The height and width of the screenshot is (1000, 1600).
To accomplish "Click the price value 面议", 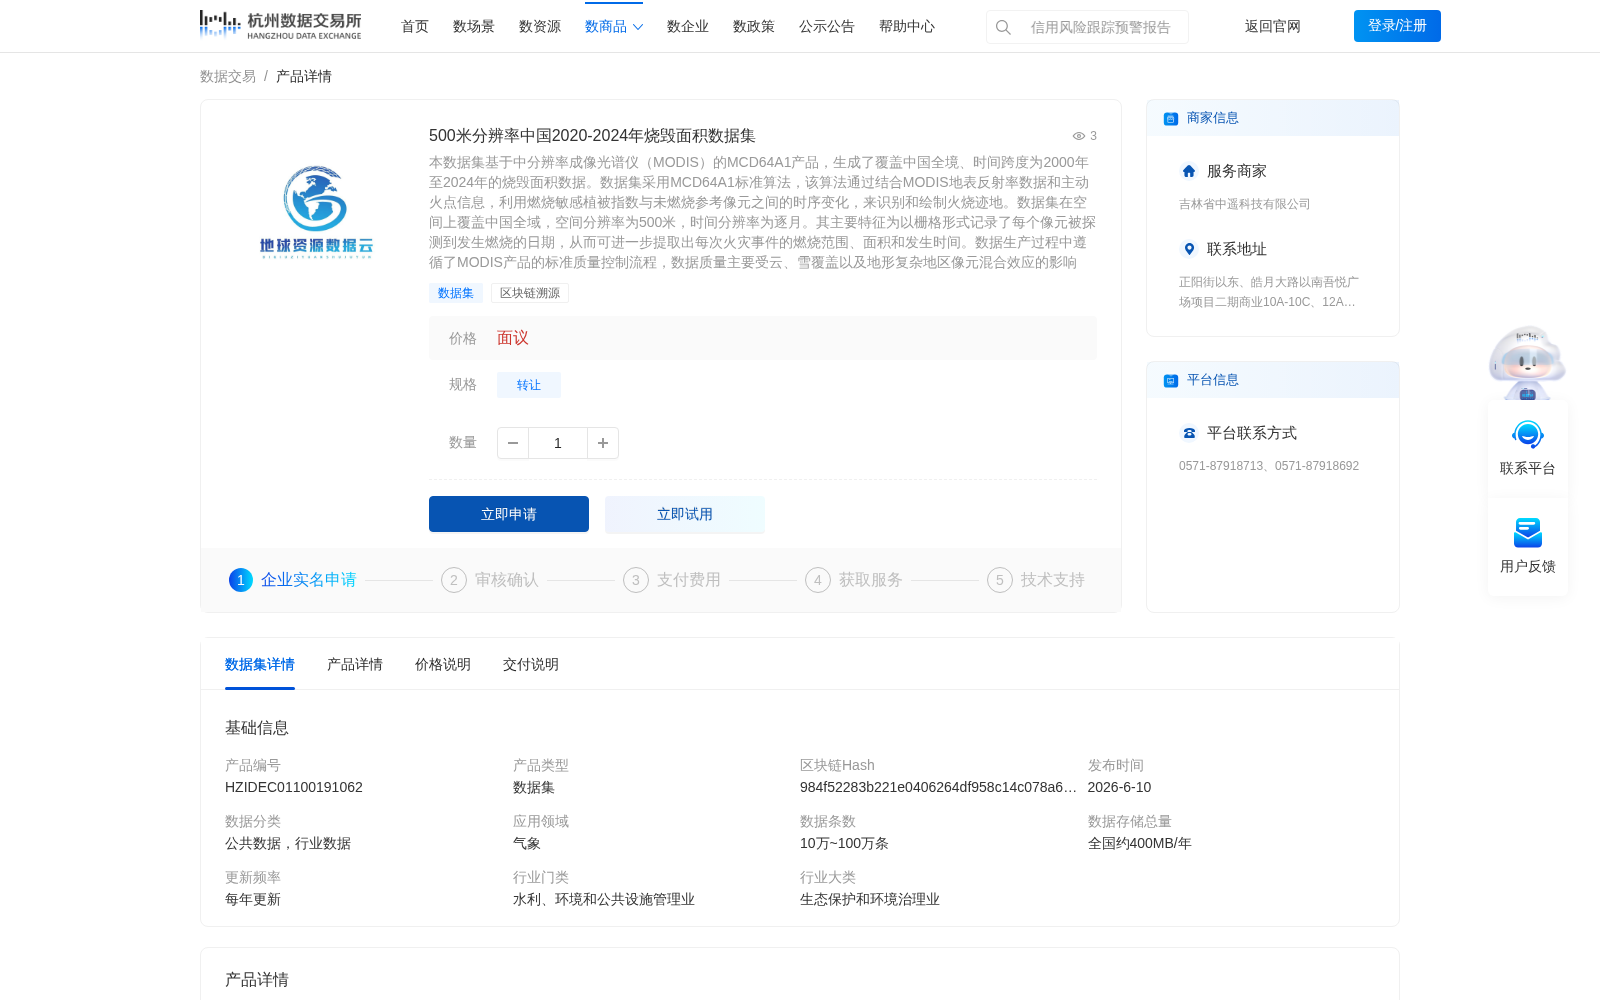I will (x=513, y=338).
